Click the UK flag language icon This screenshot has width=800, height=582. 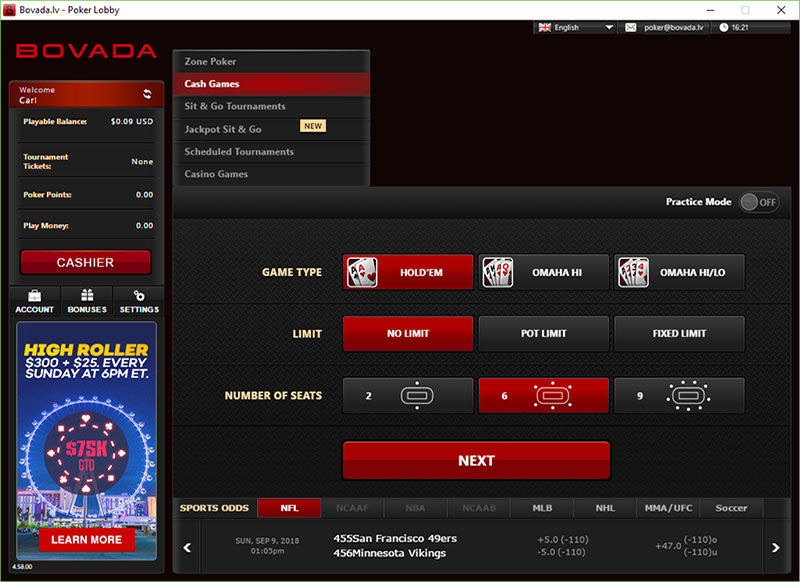click(x=545, y=28)
